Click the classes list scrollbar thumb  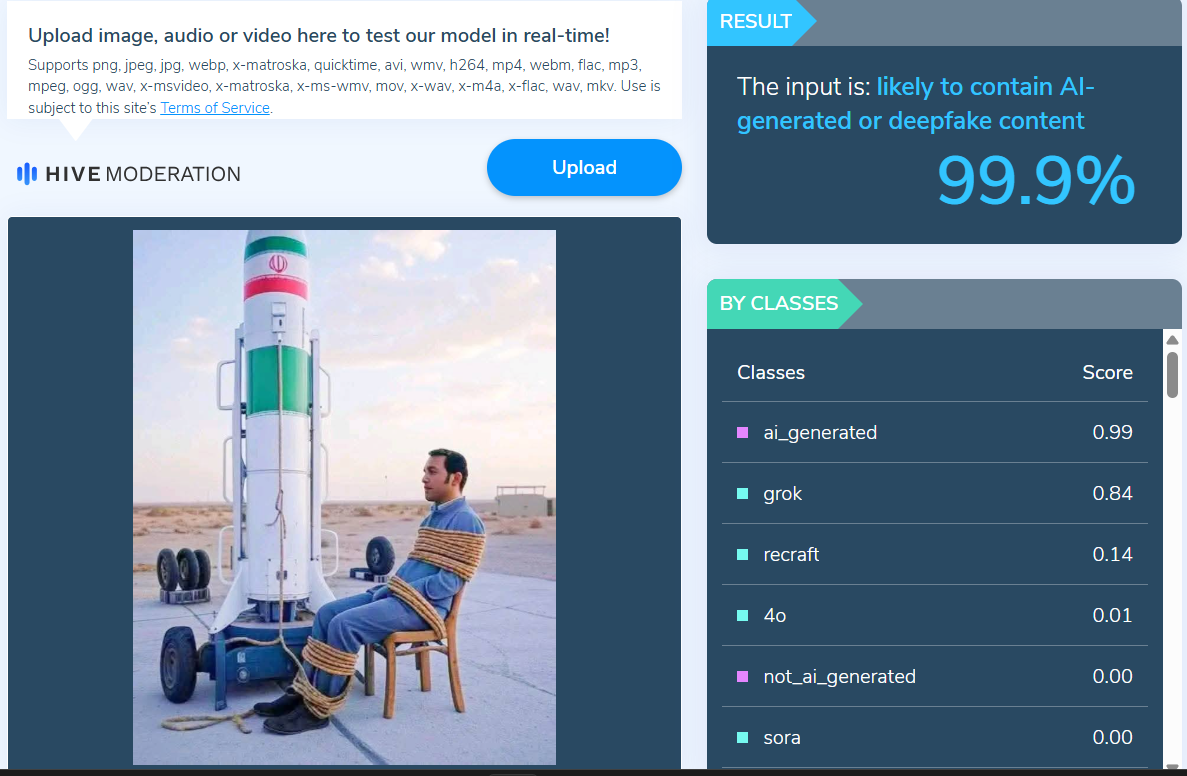(1172, 374)
